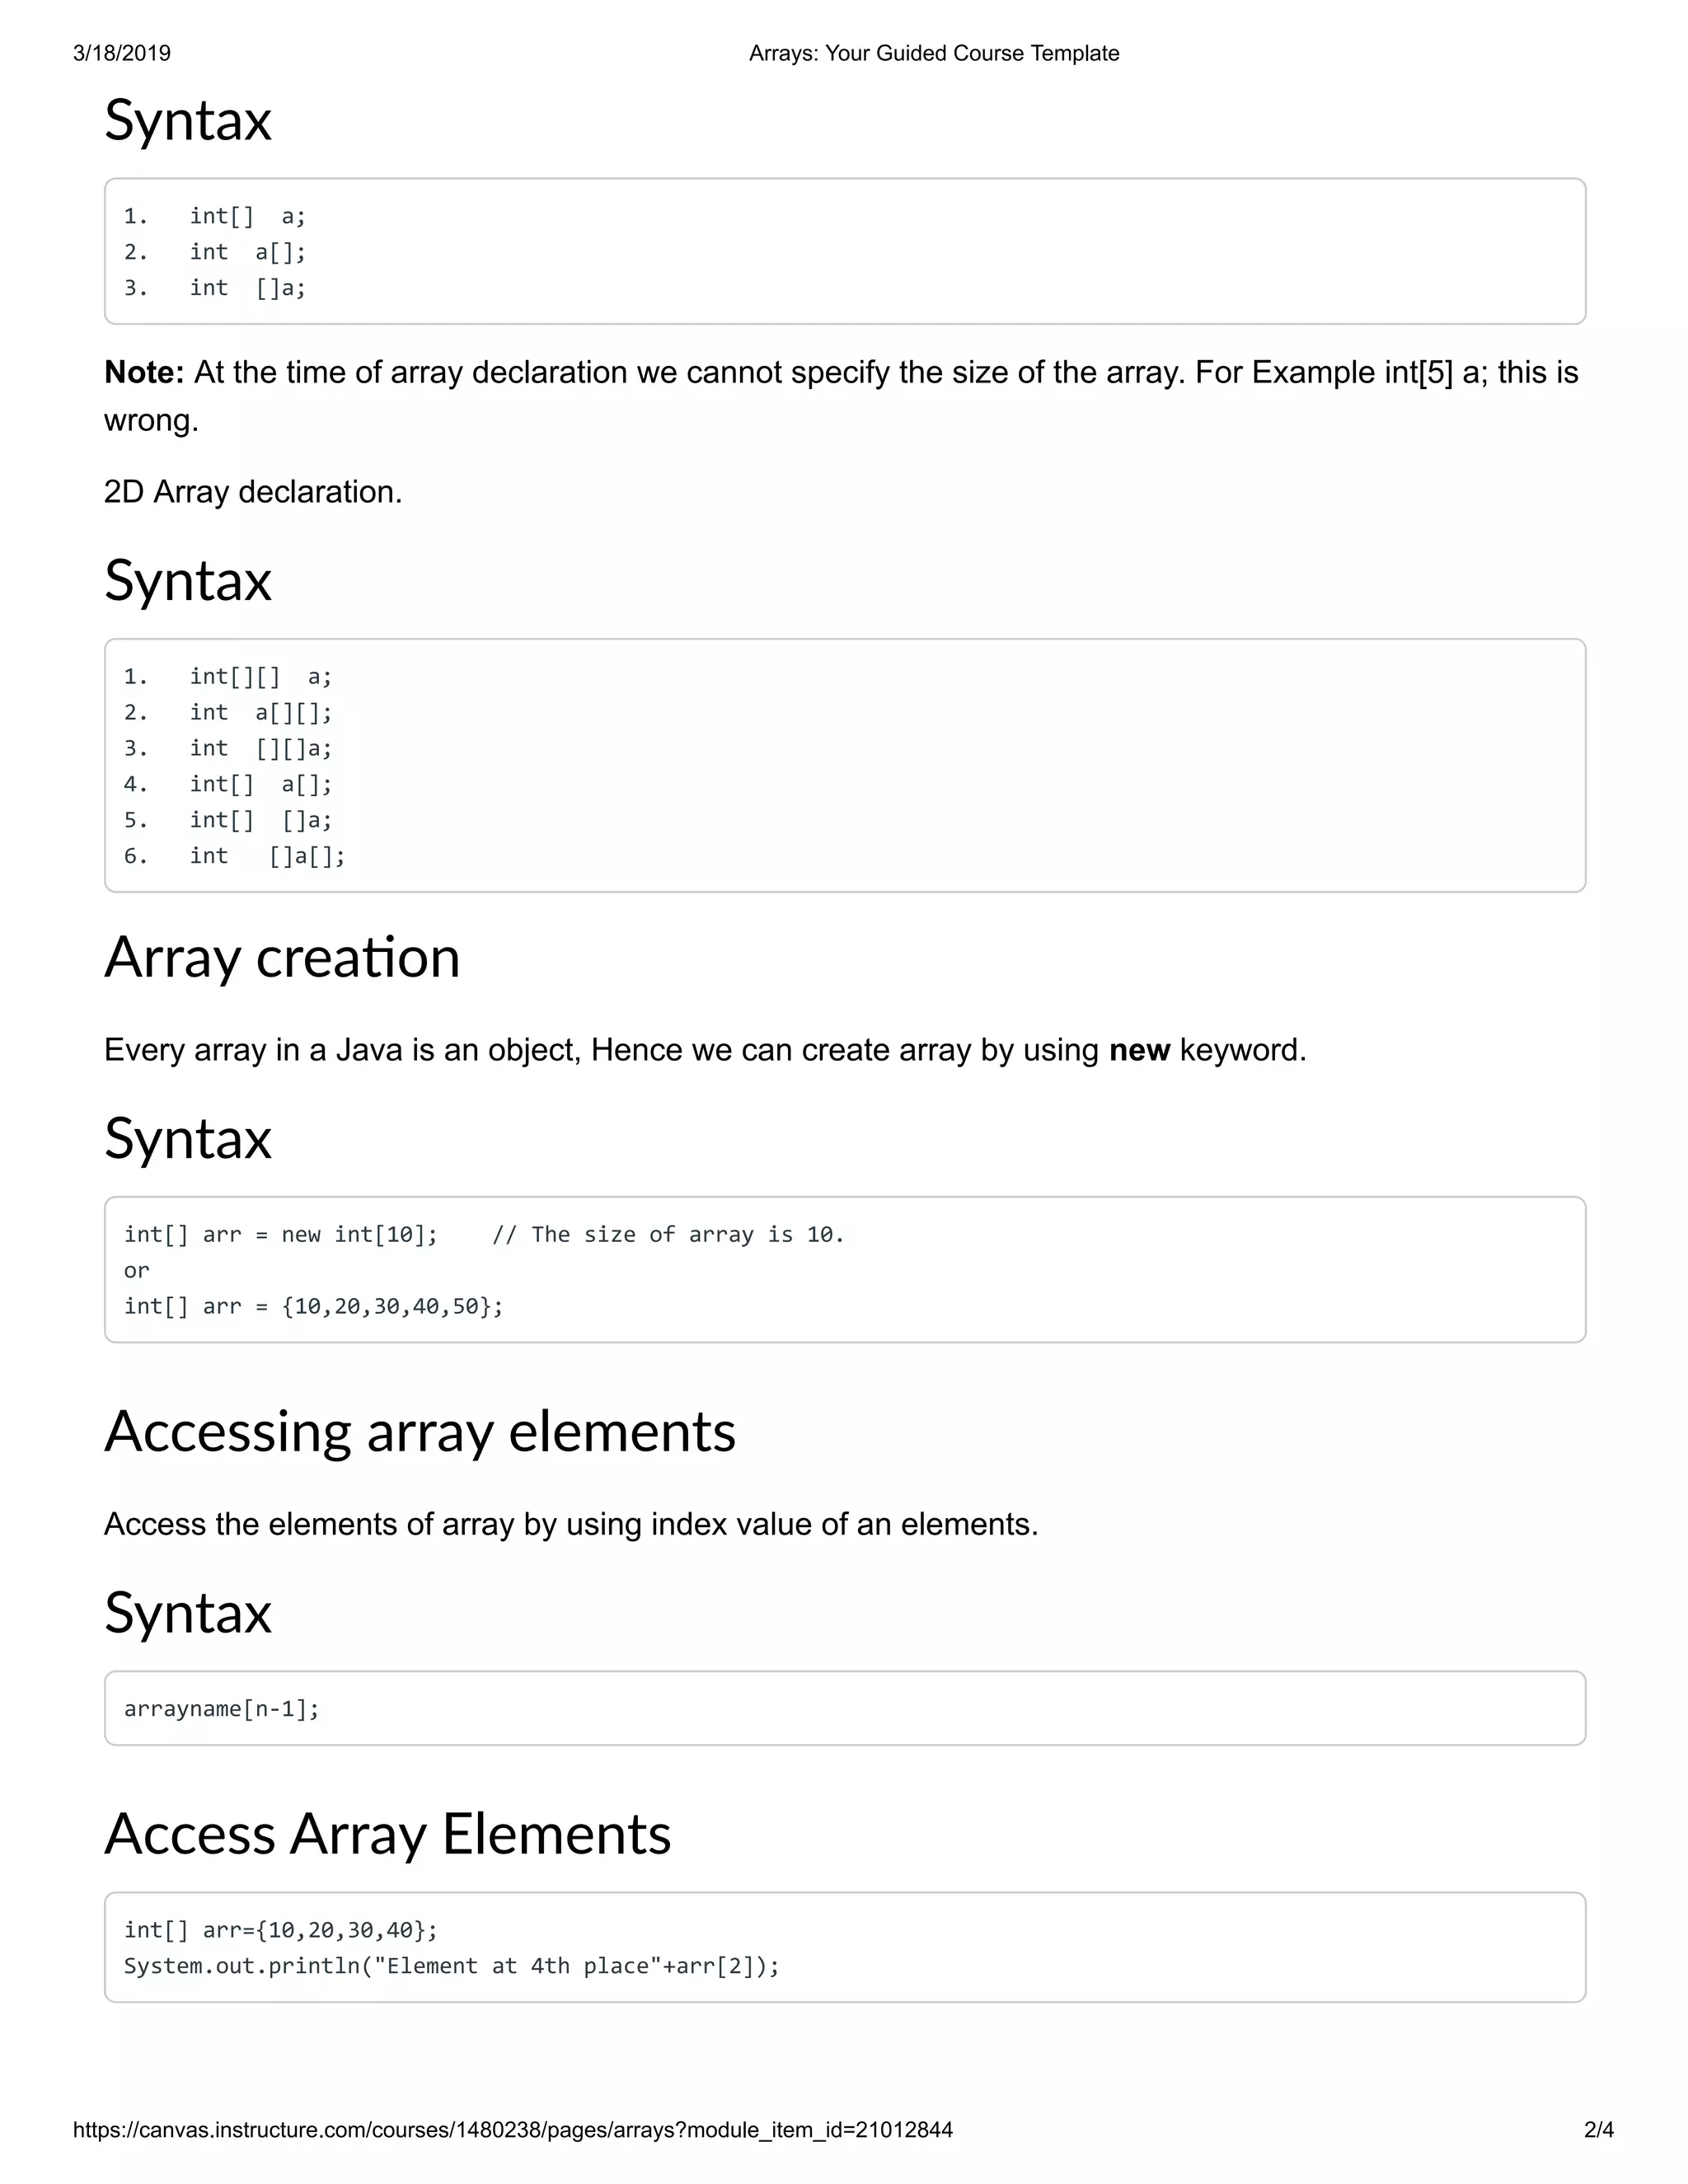Click the code line 'int a[][];'
The width and height of the screenshot is (1688, 2184).
coord(260,713)
